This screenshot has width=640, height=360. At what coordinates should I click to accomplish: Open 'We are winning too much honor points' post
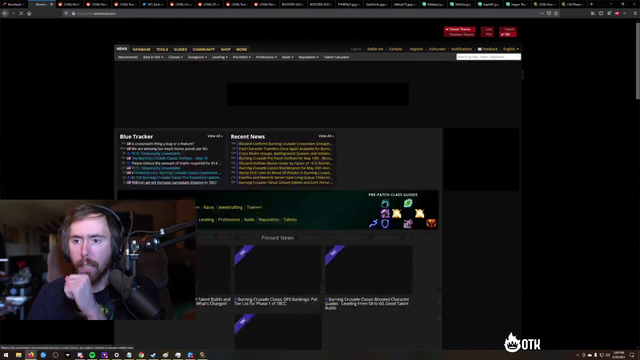coord(169,149)
